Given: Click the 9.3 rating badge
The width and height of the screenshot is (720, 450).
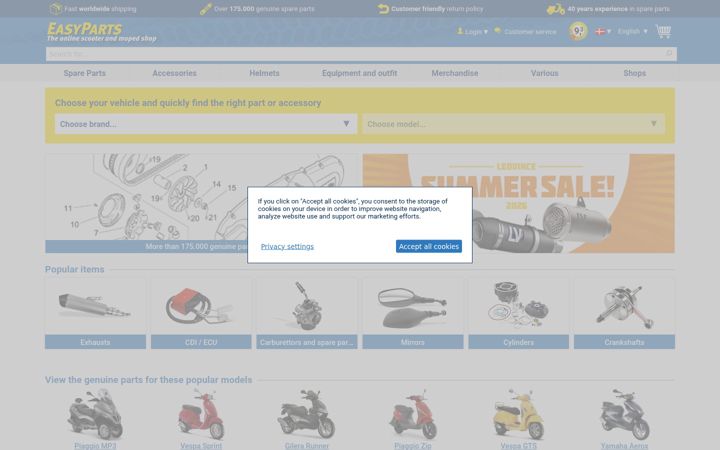Looking at the screenshot, I should click(578, 31).
